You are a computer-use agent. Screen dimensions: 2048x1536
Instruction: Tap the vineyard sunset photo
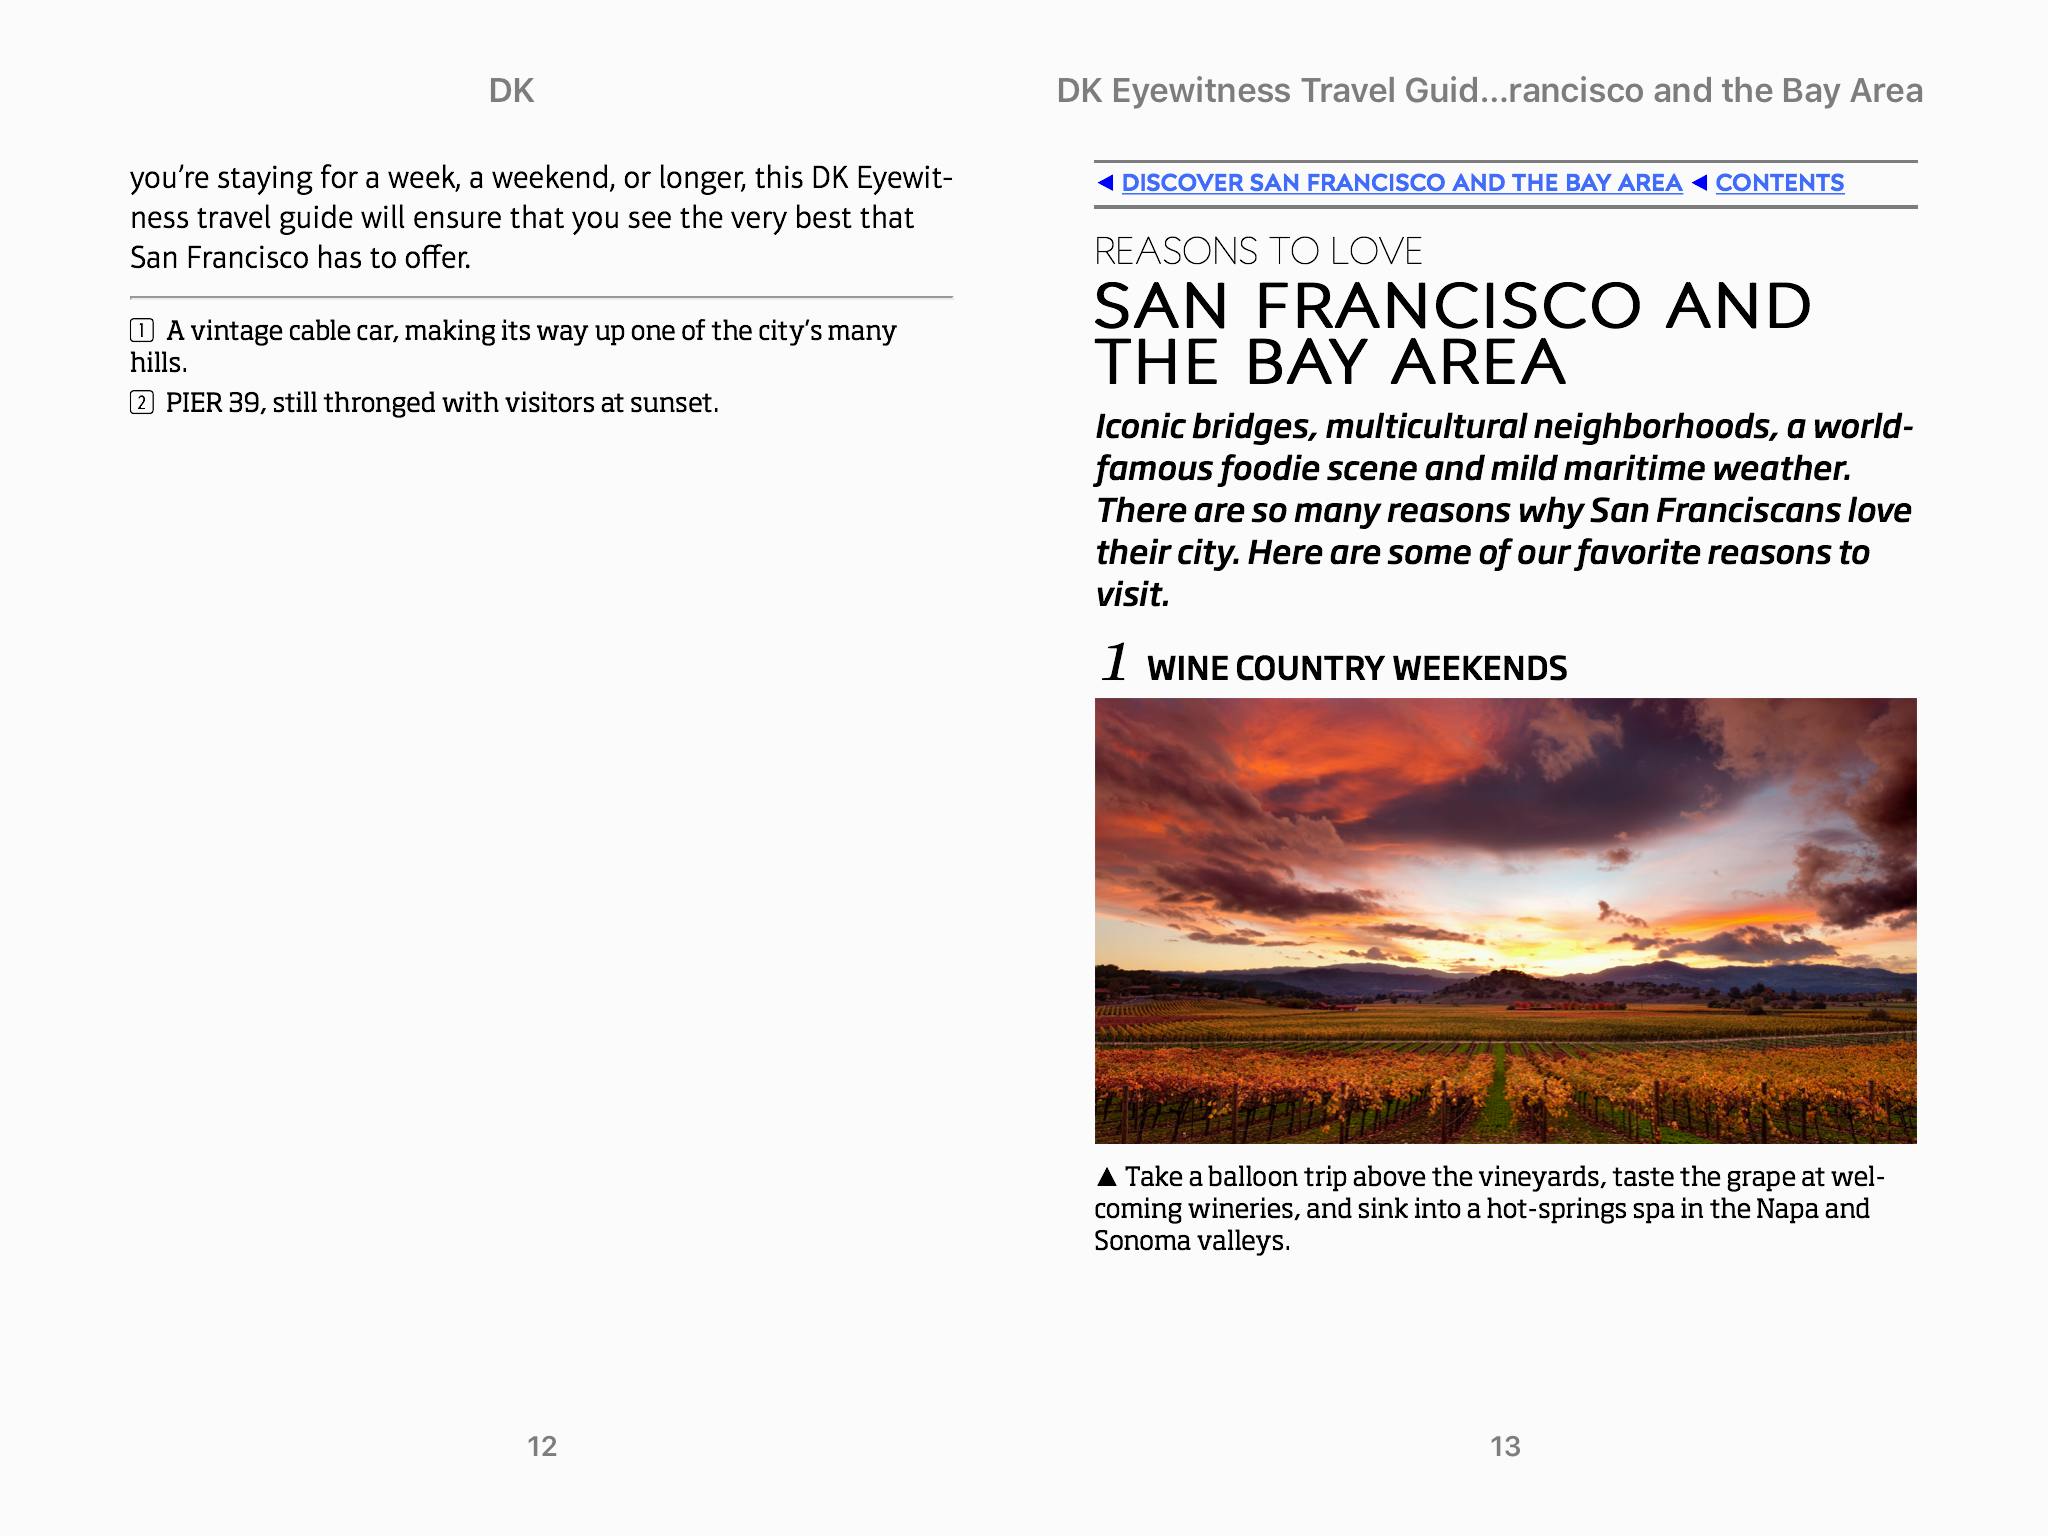coord(1505,920)
